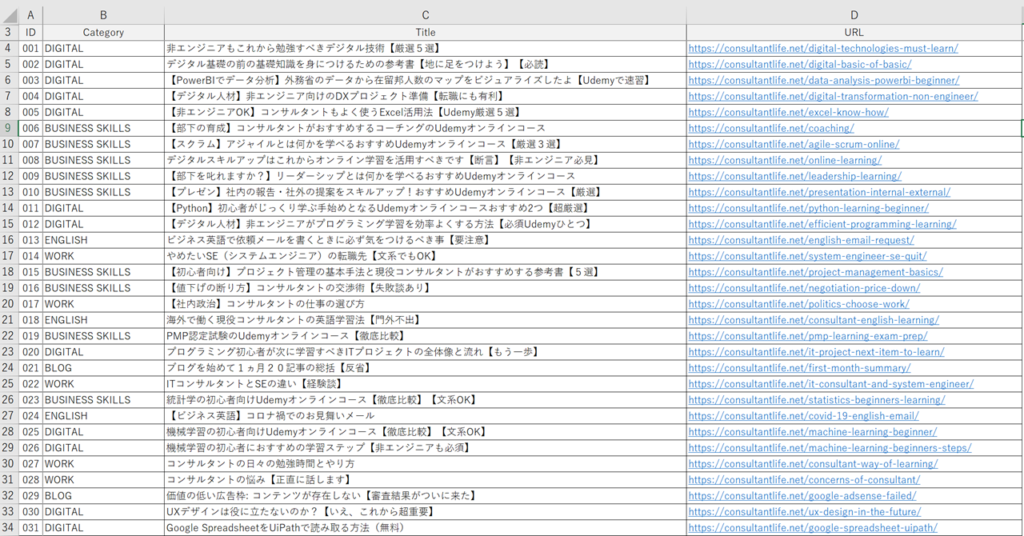Open english-email-request link
This screenshot has height=536, width=1024.
tap(801, 240)
